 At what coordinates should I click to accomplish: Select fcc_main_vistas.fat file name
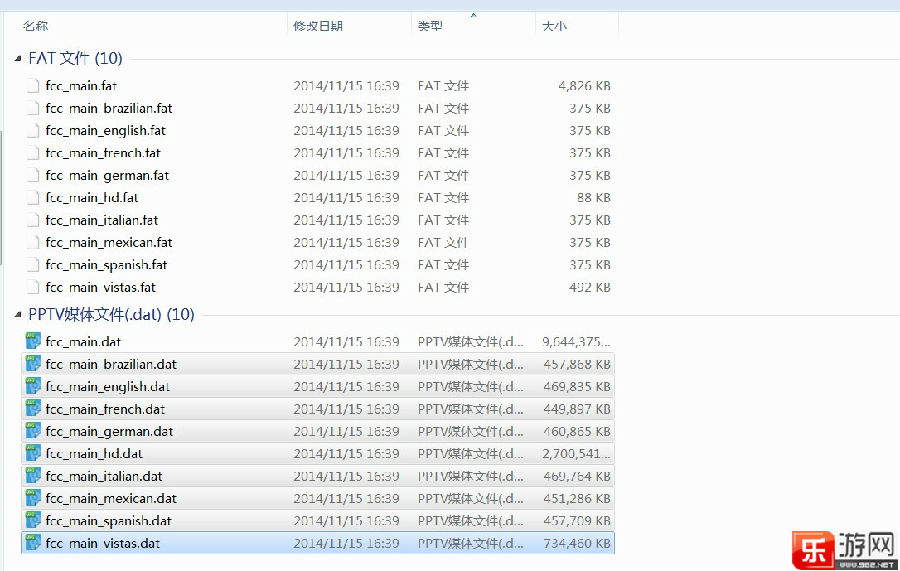pos(100,287)
